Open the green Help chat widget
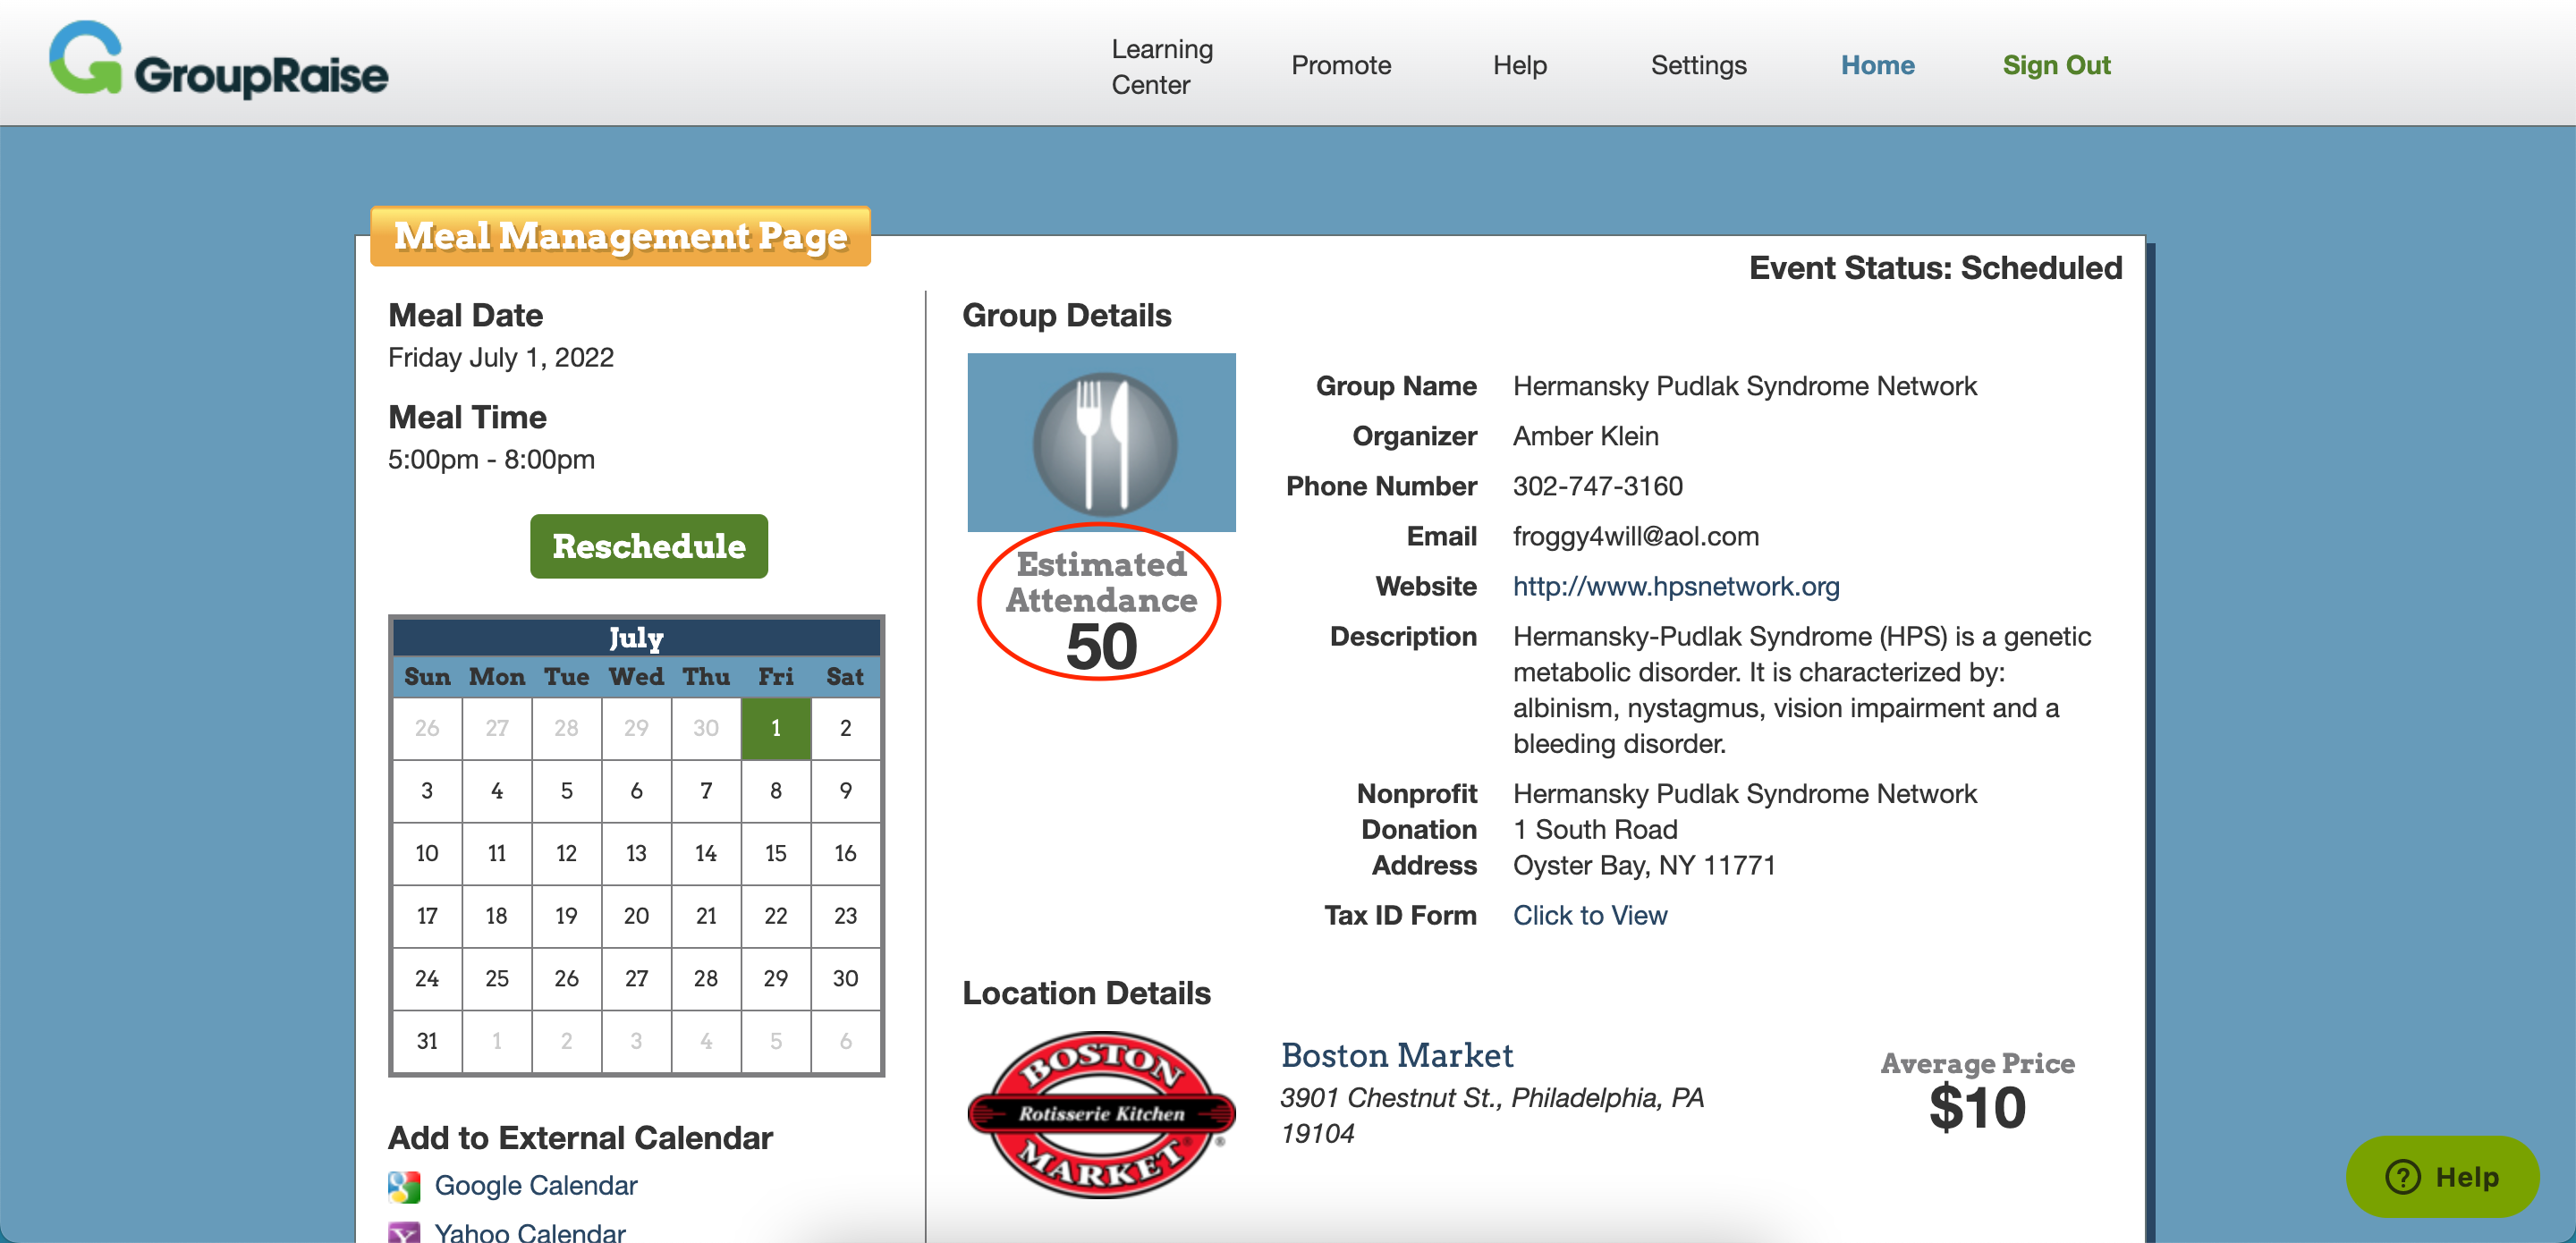2576x1243 pixels. (2441, 1176)
